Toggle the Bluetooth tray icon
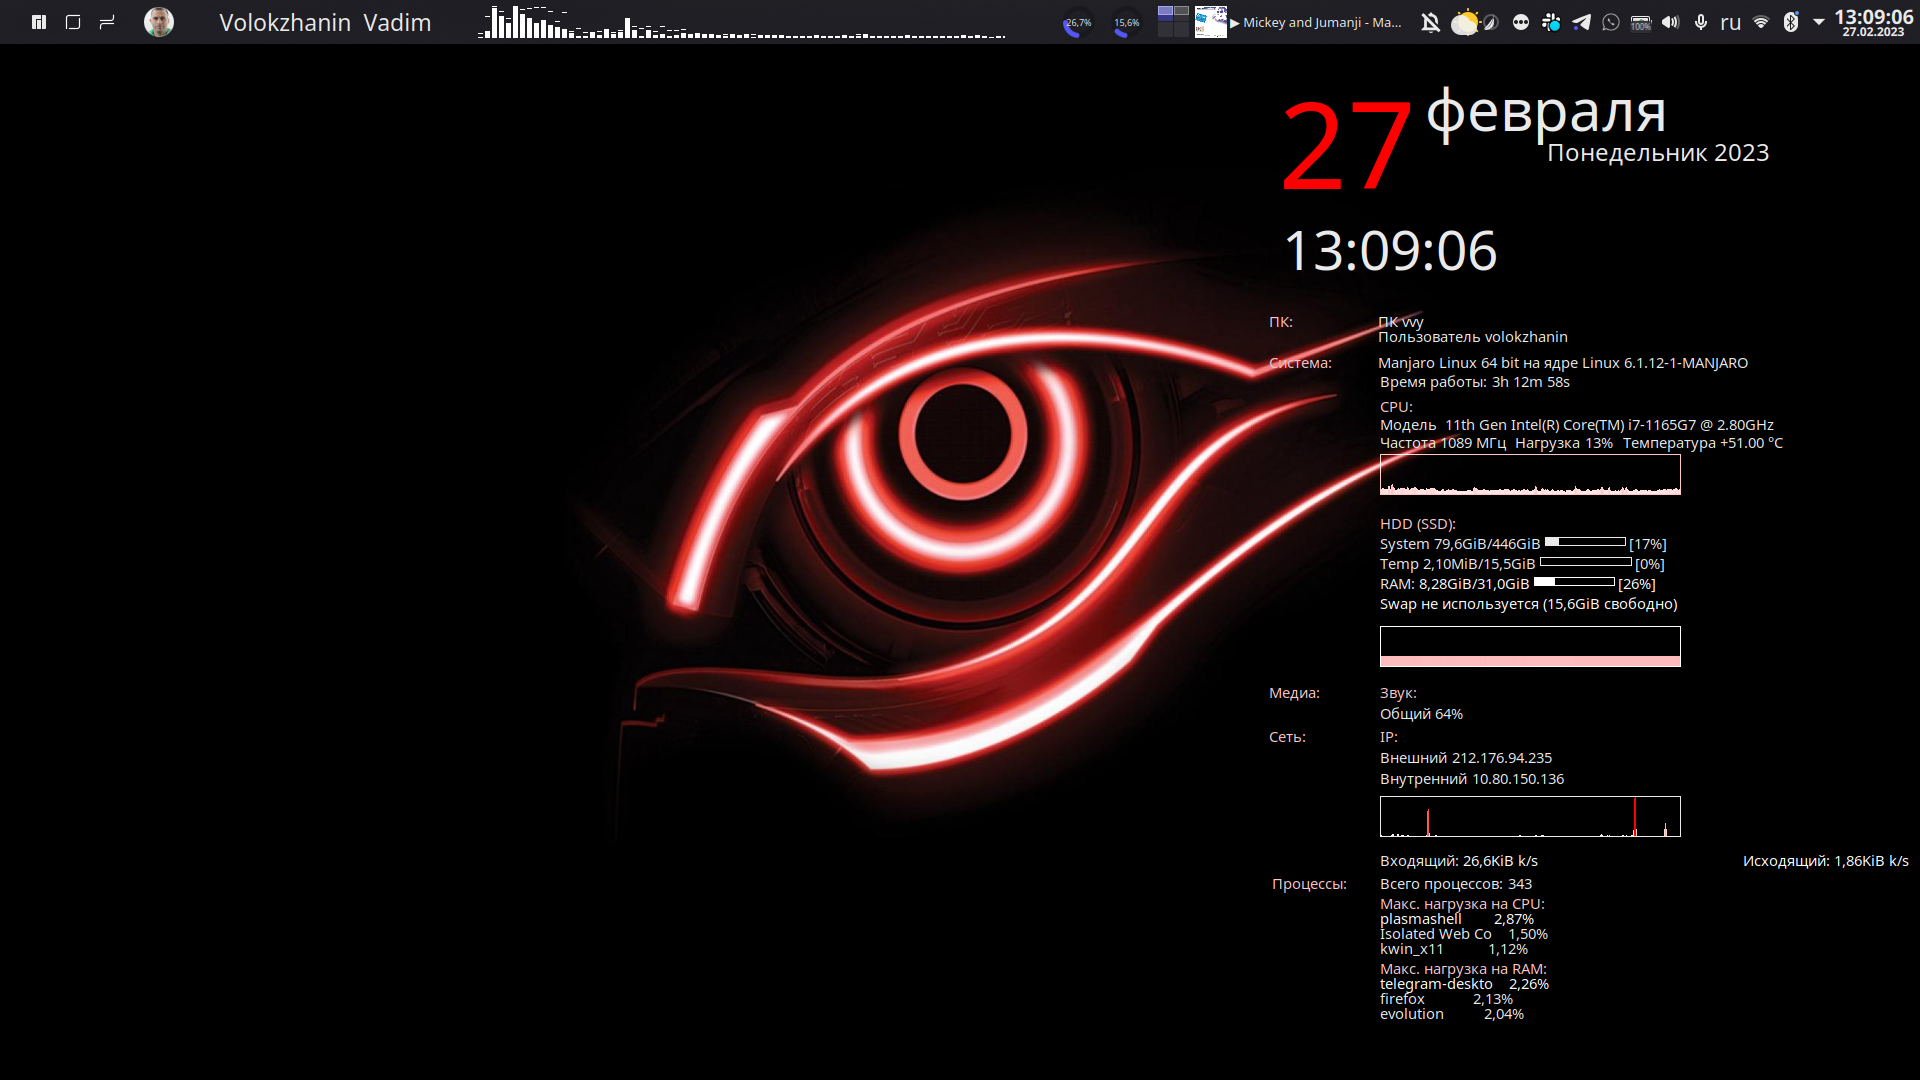Screen dimensions: 1920x1080 click(1791, 22)
